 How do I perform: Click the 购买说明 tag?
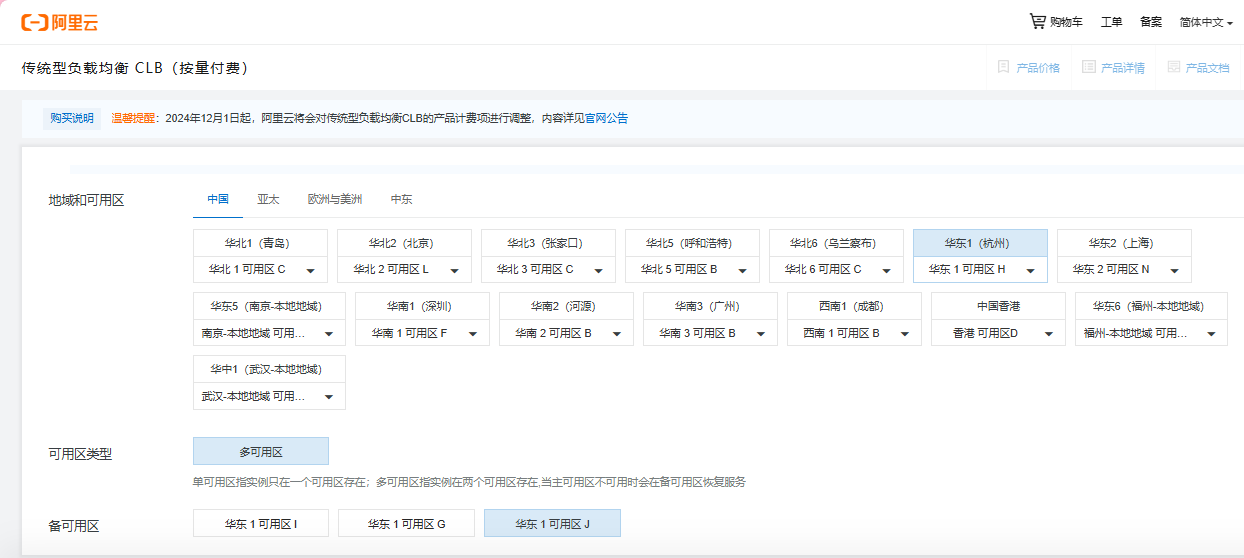[72, 118]
